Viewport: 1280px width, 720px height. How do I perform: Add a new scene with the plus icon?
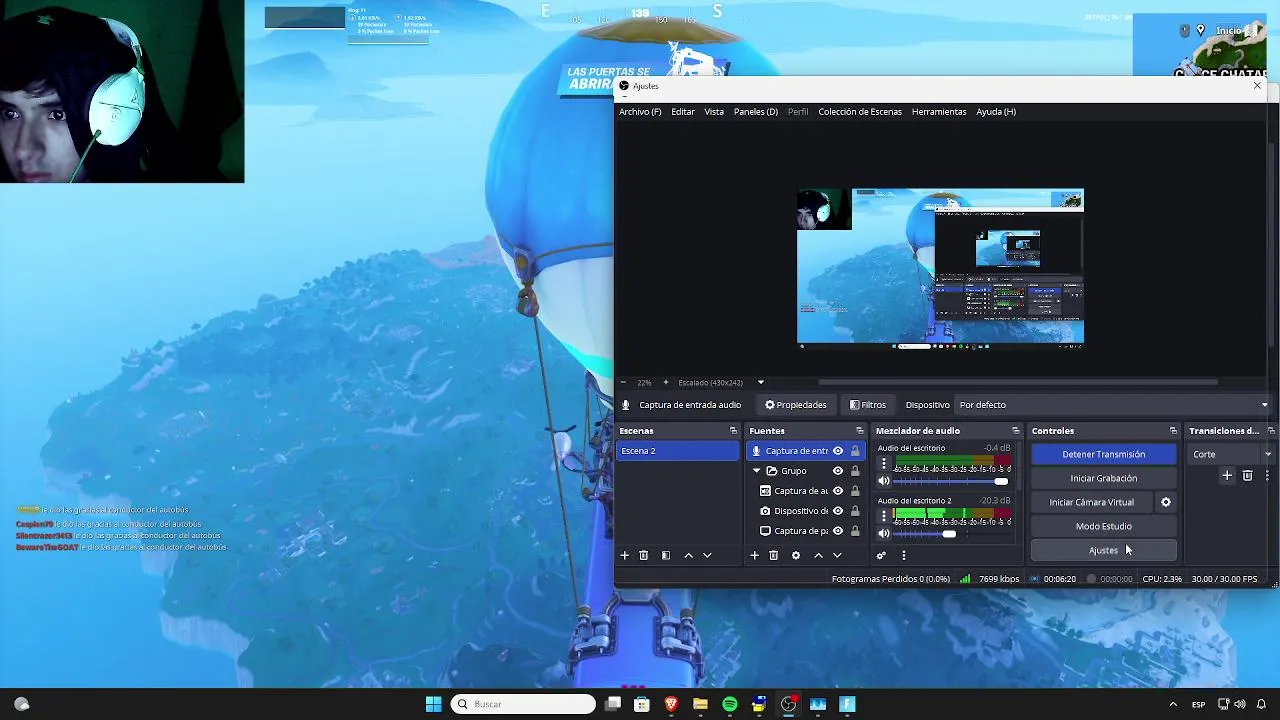pyautogui.click(x=624, y=555)
